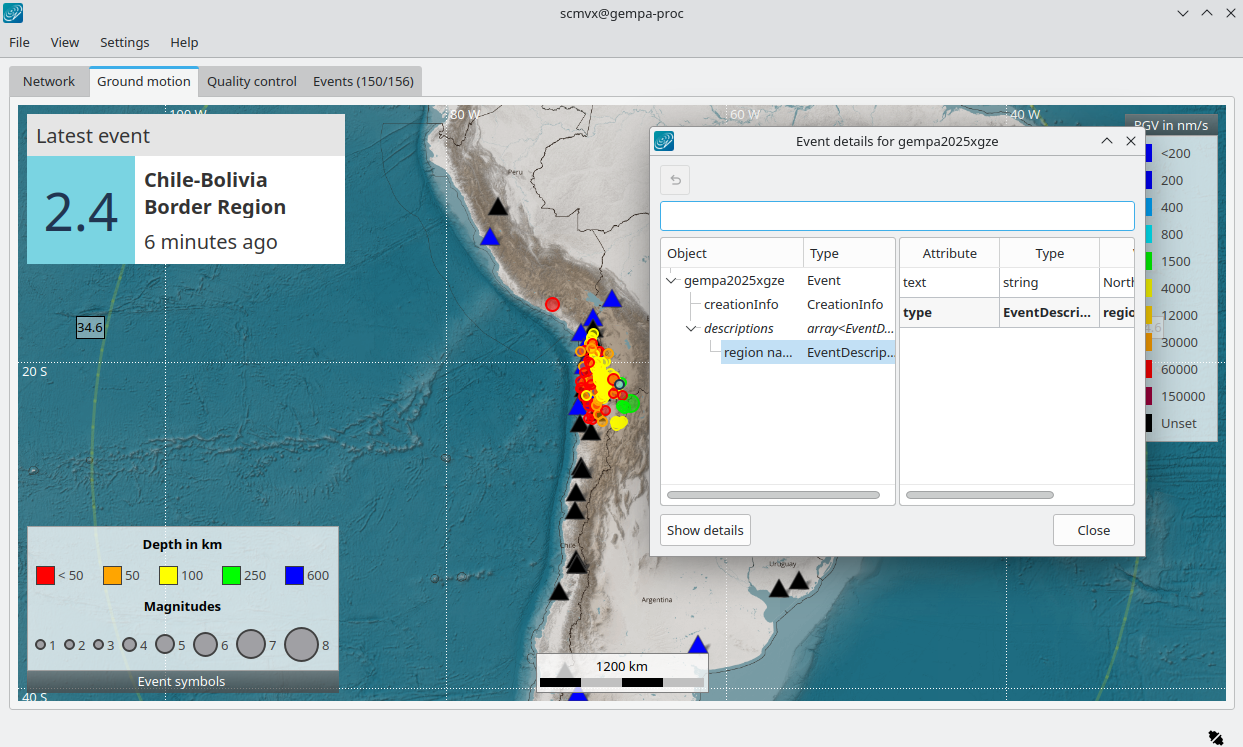
Task: Click the status icon in the bottom-right corner
Action: tap(1215, 737)
